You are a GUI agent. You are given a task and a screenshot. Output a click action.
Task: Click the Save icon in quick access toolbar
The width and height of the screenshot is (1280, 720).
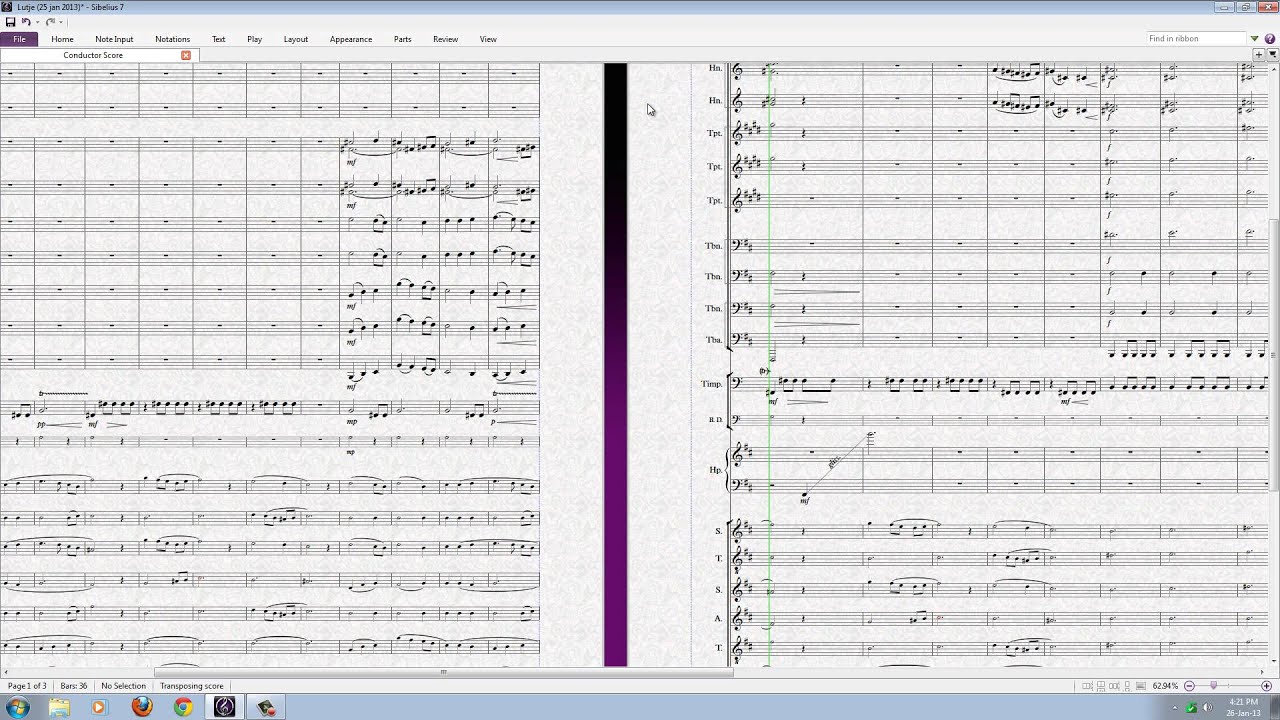click(x=10, y=22)
